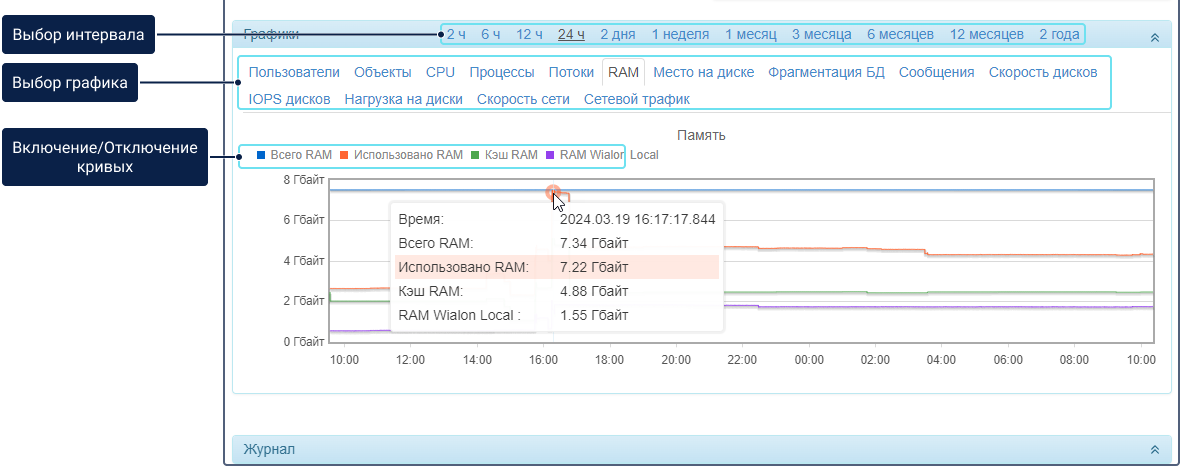Switch to the Пользователи chart
The width and height of the screenshot is (1180, 466).
coord(294,72)
